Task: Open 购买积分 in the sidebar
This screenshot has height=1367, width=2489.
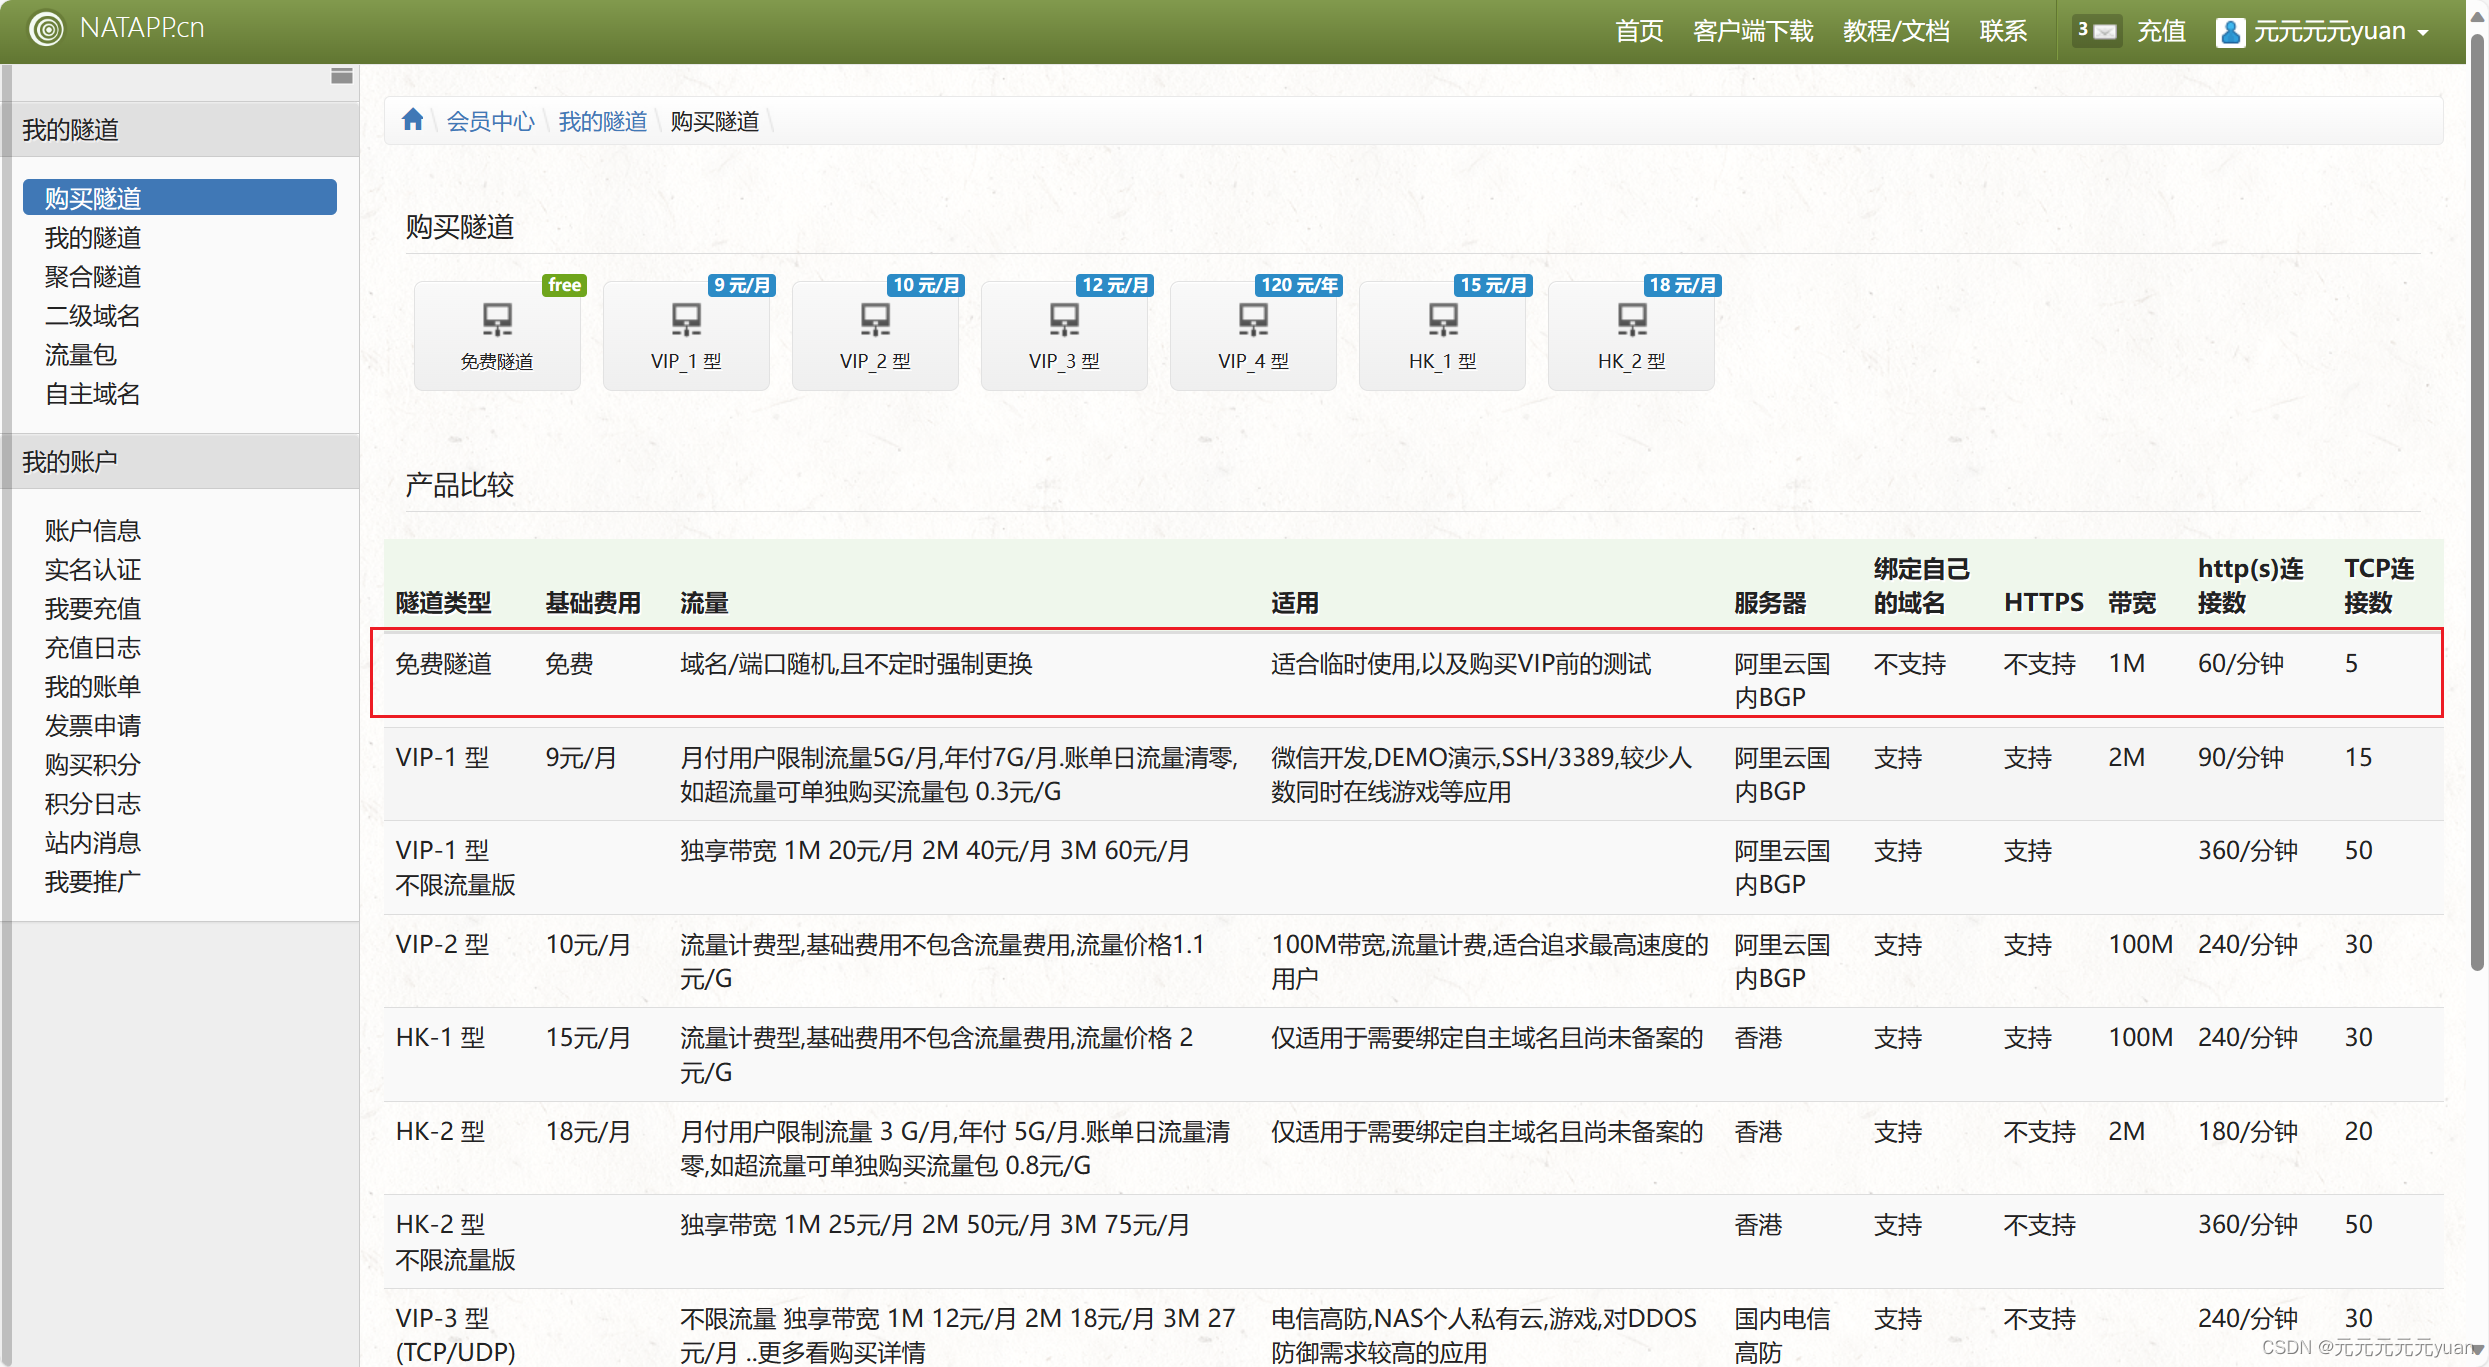Action: (x=93, y=765)
